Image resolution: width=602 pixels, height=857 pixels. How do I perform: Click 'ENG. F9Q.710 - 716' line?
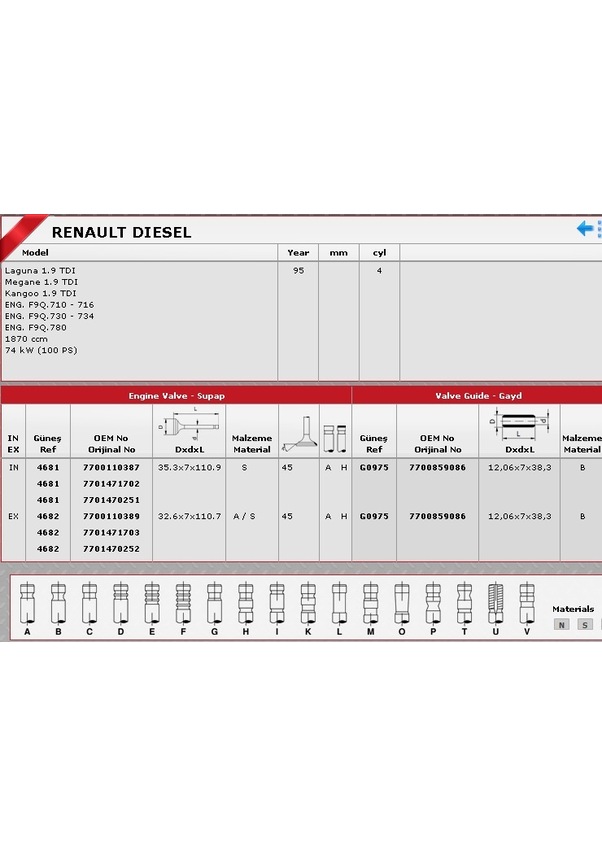coord(49,305)
